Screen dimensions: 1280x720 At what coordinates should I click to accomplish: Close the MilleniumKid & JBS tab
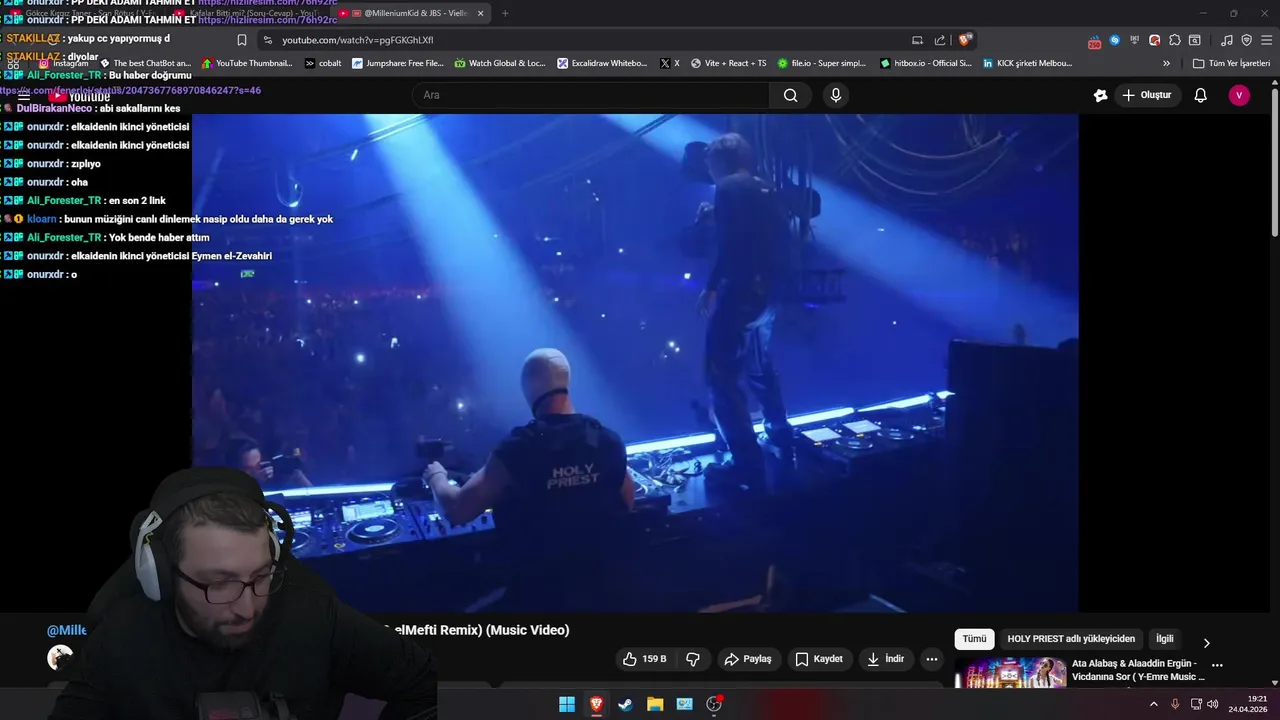tap(480, 13)
